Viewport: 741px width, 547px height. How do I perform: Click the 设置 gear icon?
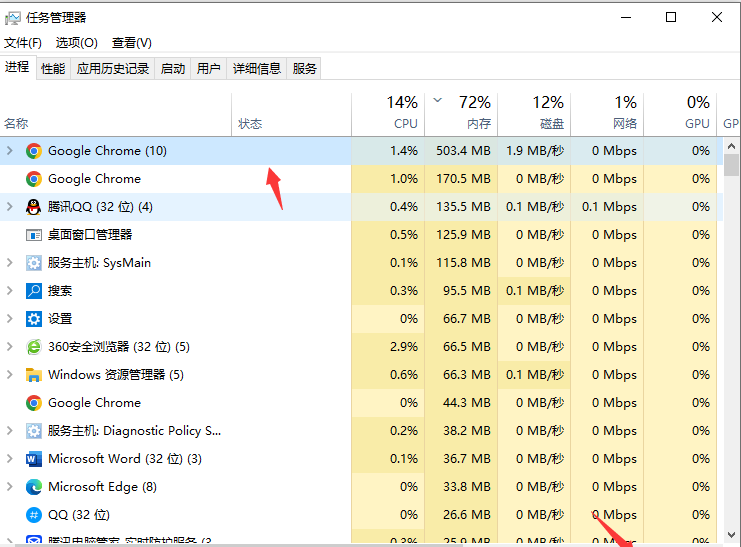click(x=34, y=319)
